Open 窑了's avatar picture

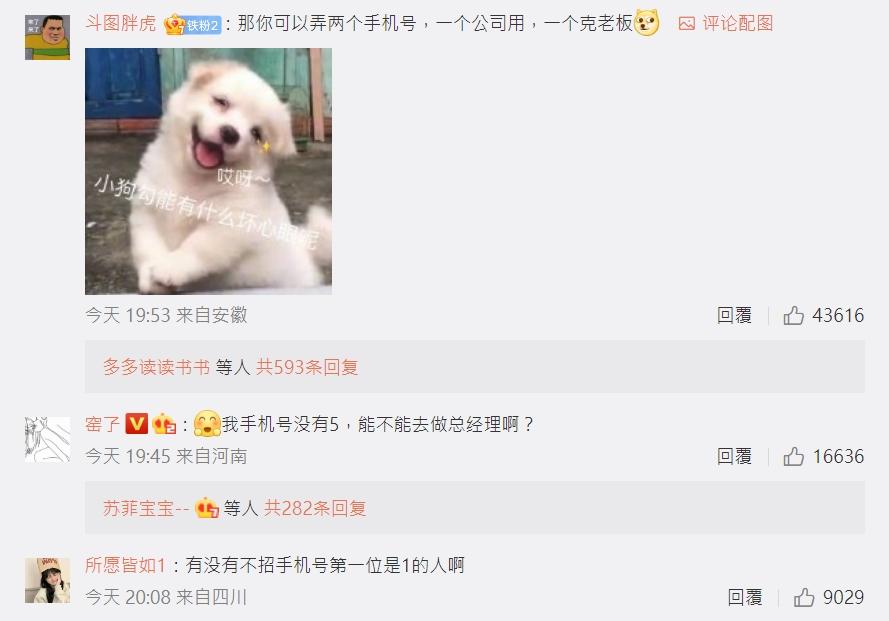point(47,440)
